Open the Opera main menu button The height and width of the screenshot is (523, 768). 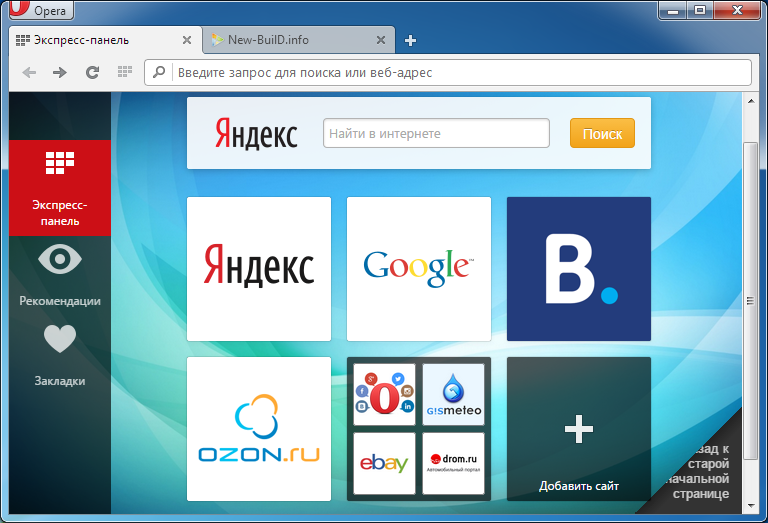pos(41,9)
